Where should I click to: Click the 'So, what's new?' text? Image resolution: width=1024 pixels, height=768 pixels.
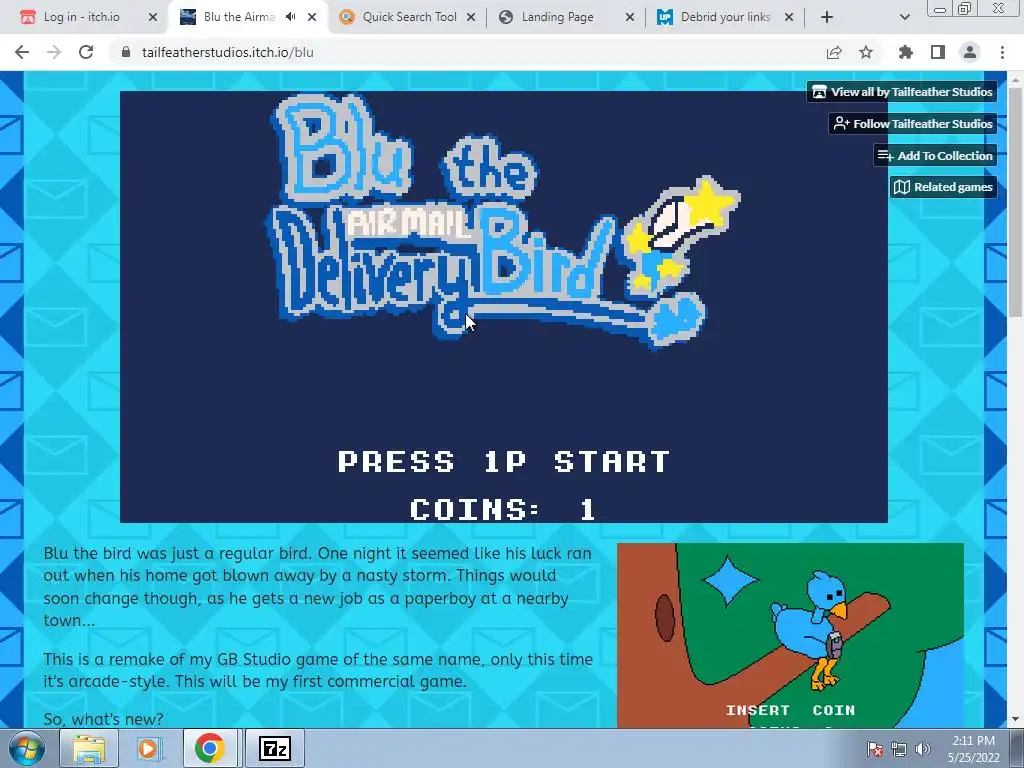(103, 719)
